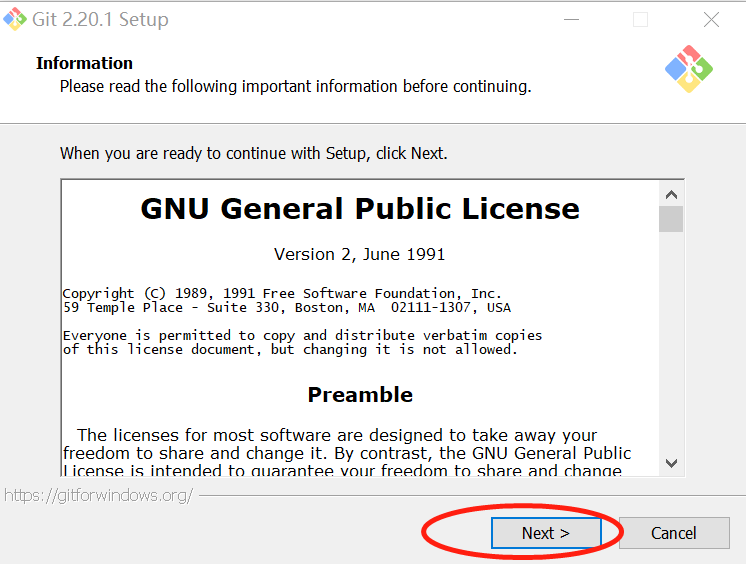Click the 'Everyone is permitted to copy' line

(303, 335)
